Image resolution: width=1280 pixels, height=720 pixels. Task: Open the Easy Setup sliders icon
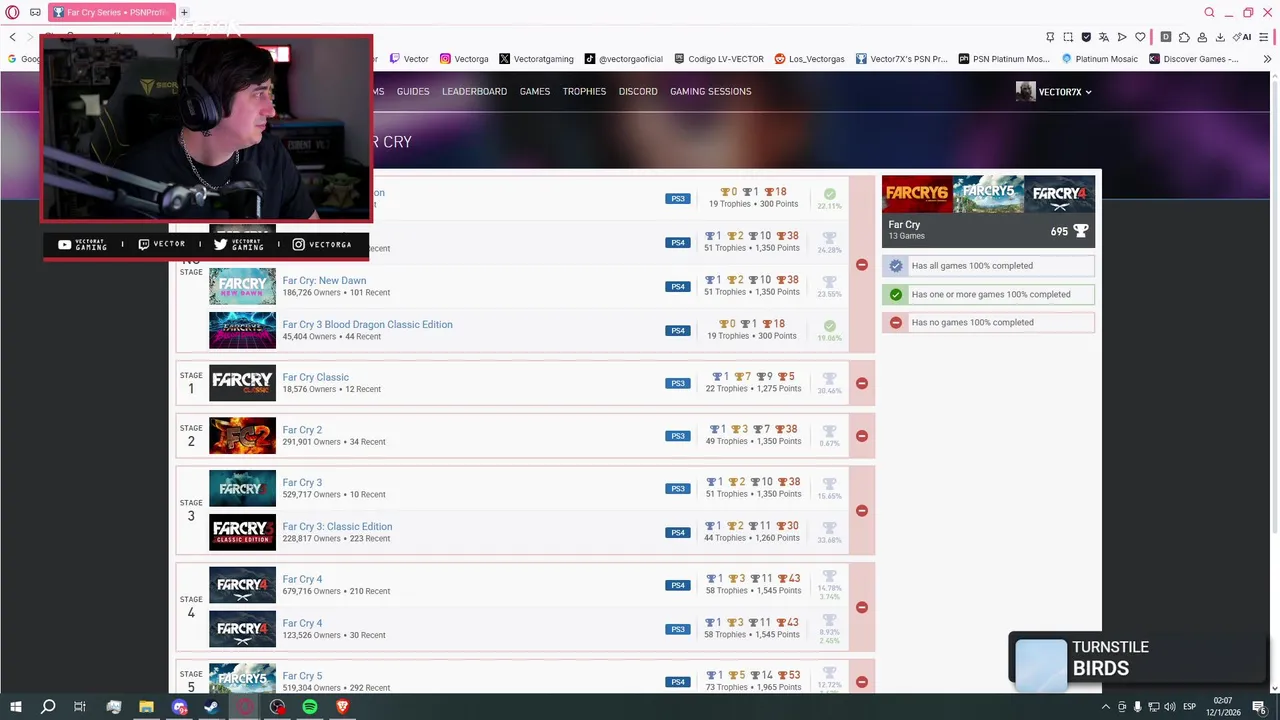[x=1265, y=37]
